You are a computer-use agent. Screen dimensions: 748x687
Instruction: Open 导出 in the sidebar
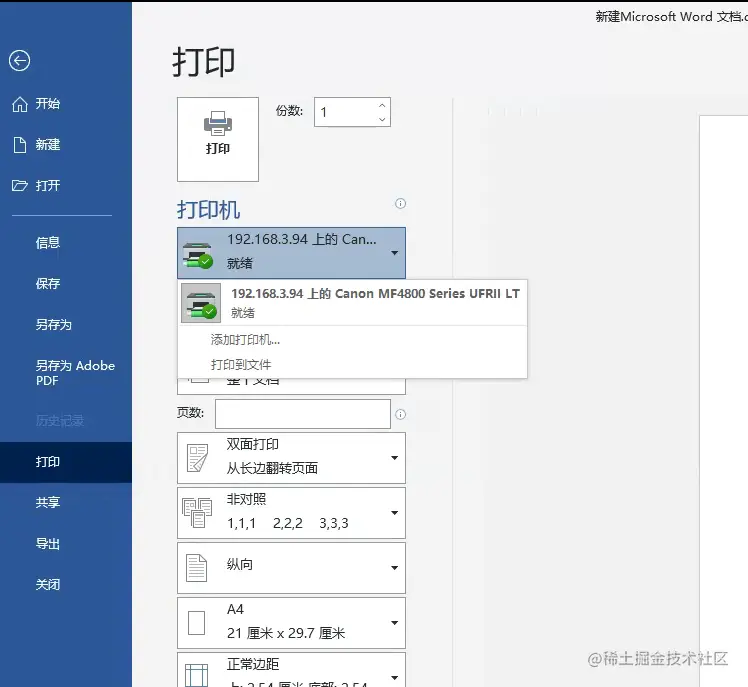coord(48,544)
